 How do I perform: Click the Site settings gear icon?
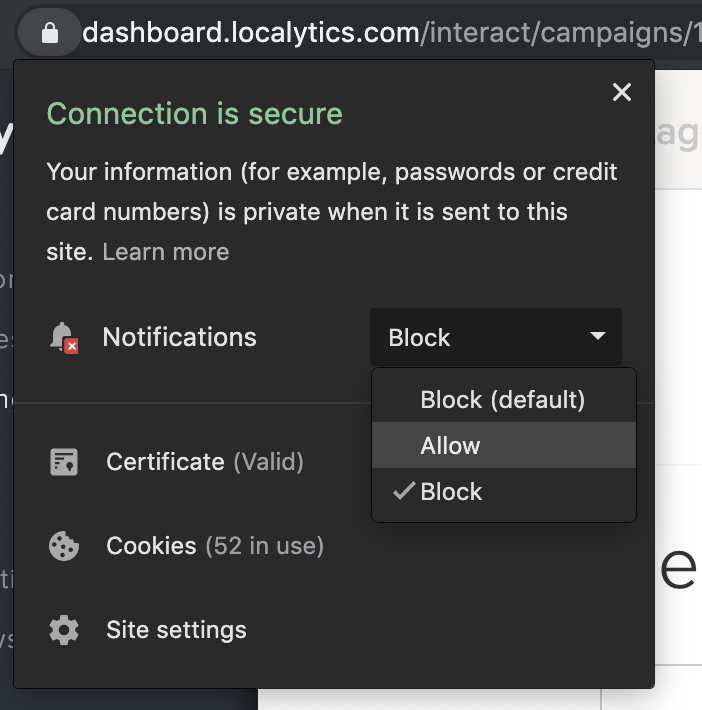tap(64, 631)
